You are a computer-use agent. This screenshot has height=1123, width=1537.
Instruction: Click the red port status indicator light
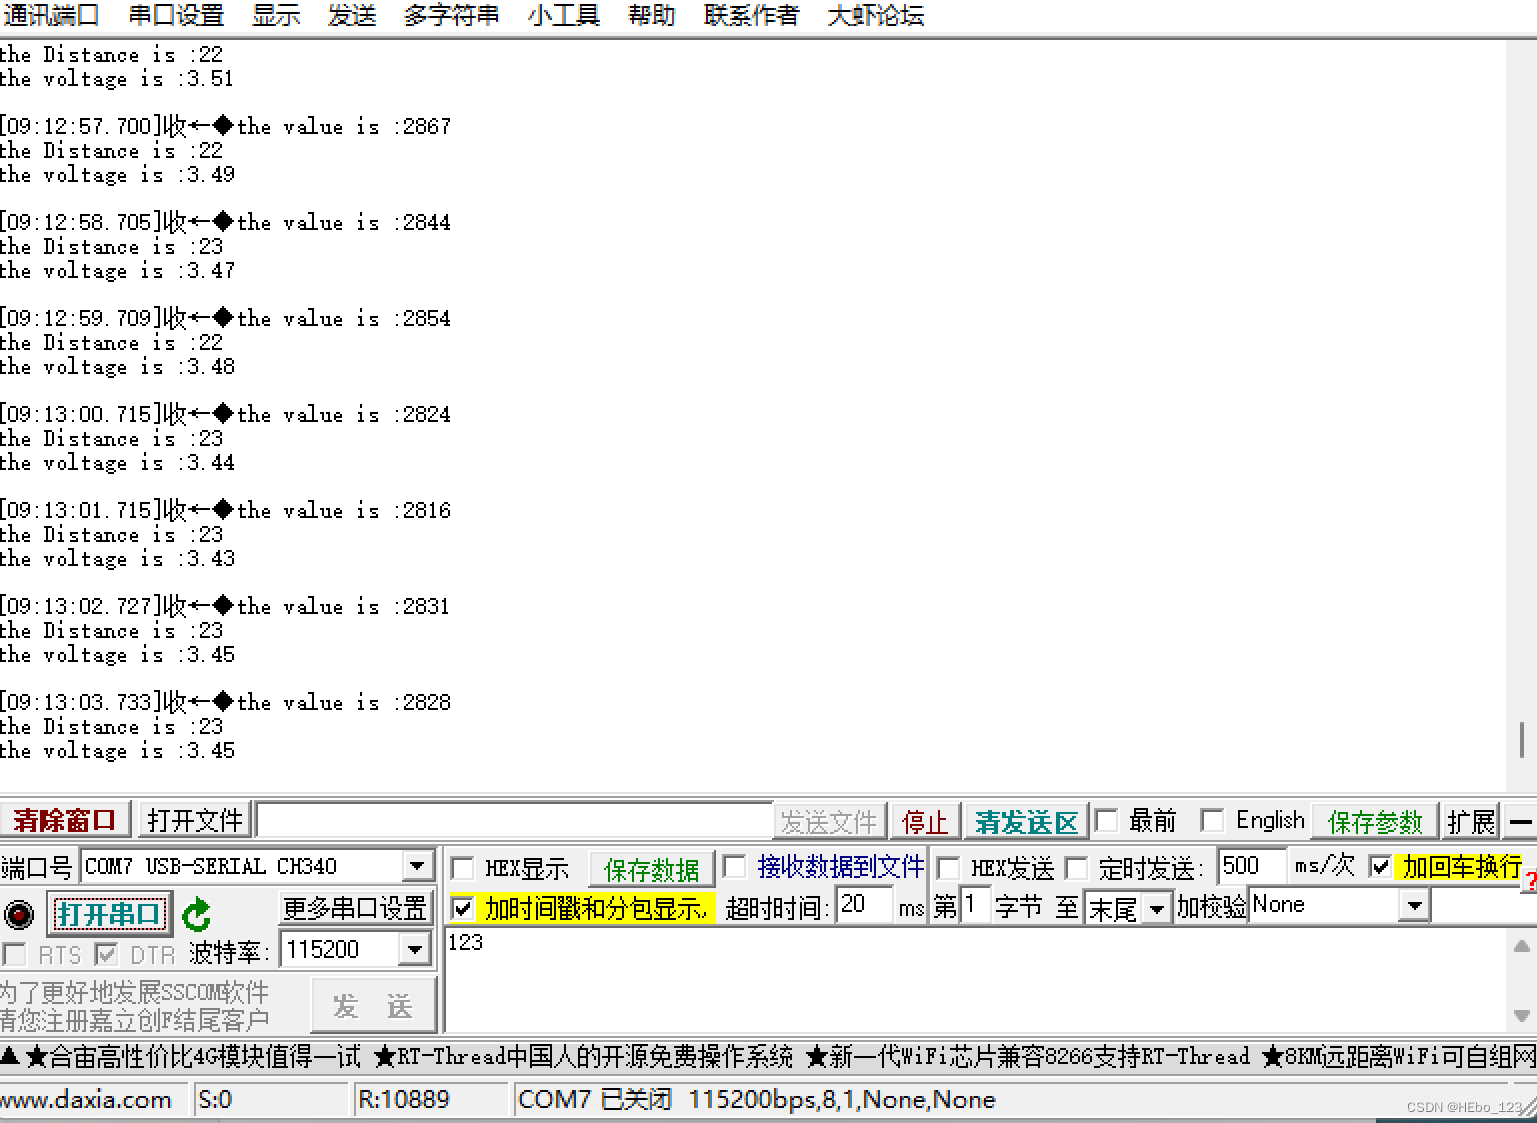click(x=19, y=914)
